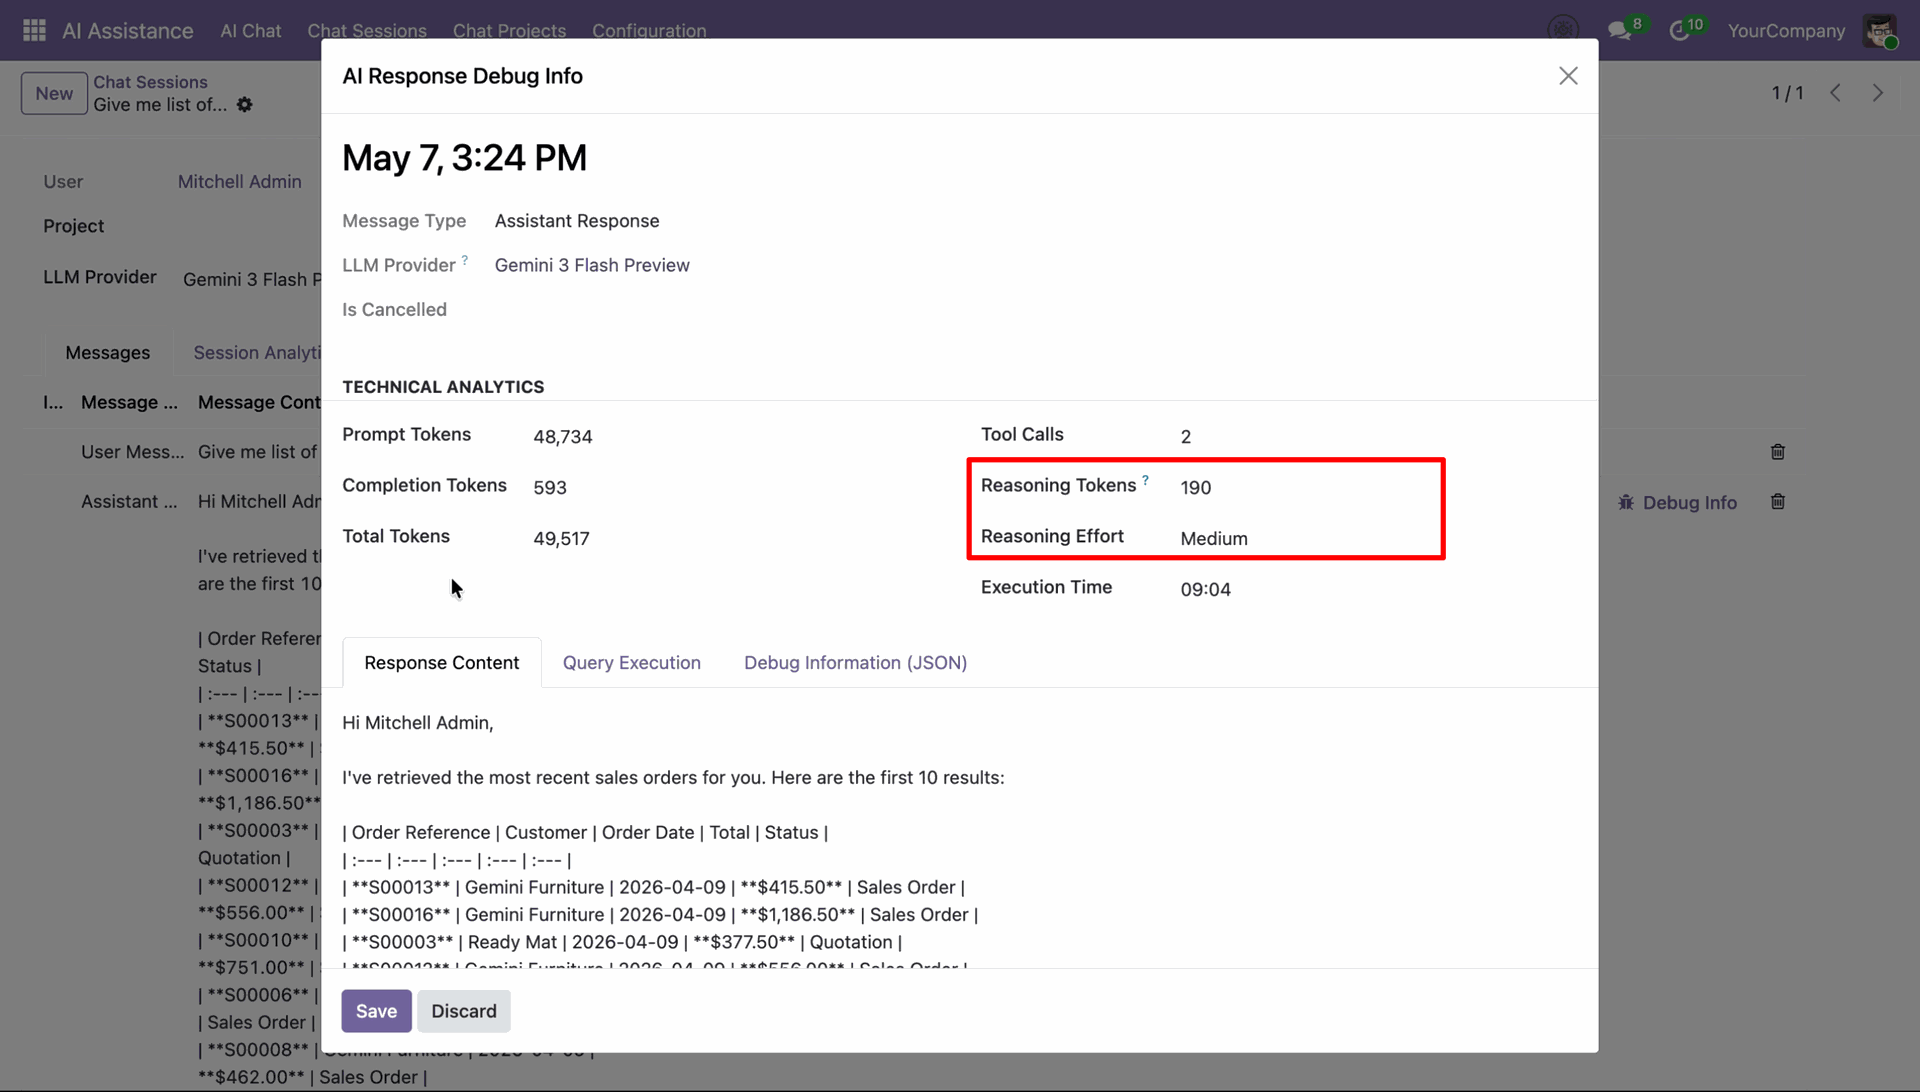
Task: Click the AI Assistance app title
Action: click(128, 31)
